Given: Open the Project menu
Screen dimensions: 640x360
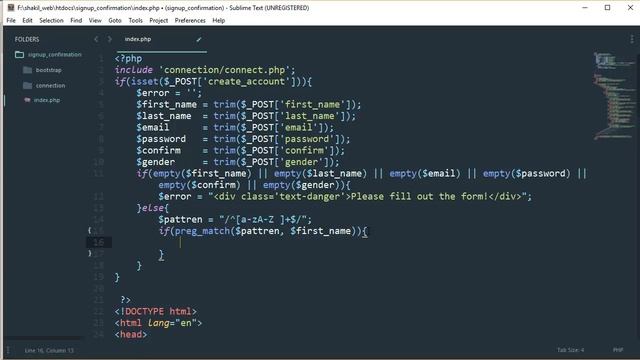Looking at the screenshot, I should (x=158, y=20).
